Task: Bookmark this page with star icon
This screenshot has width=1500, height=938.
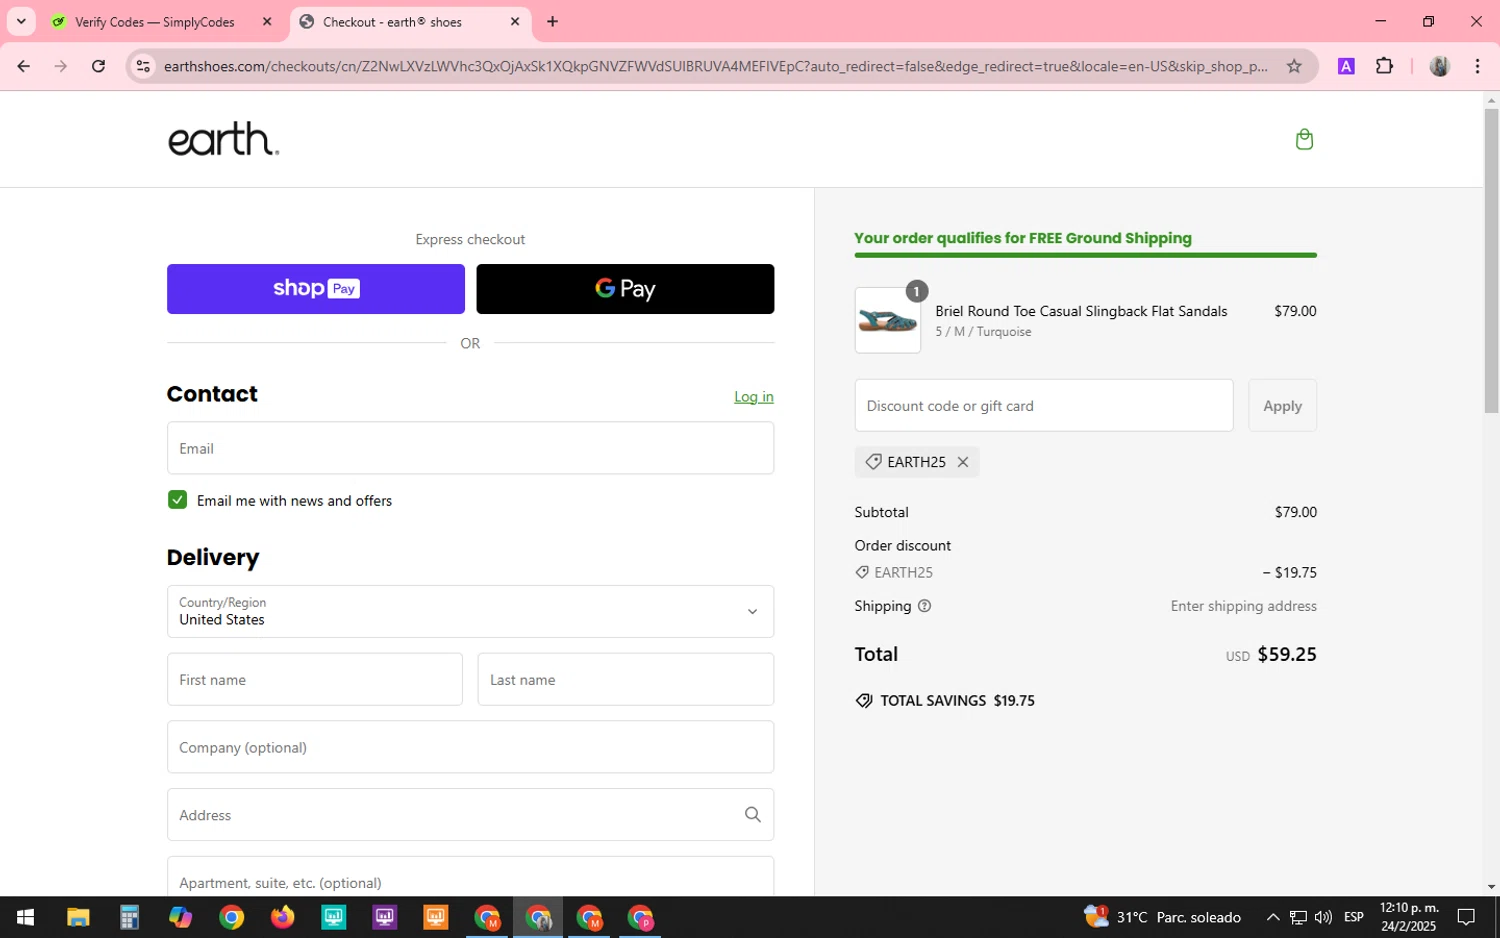Action: point(1294,66)
